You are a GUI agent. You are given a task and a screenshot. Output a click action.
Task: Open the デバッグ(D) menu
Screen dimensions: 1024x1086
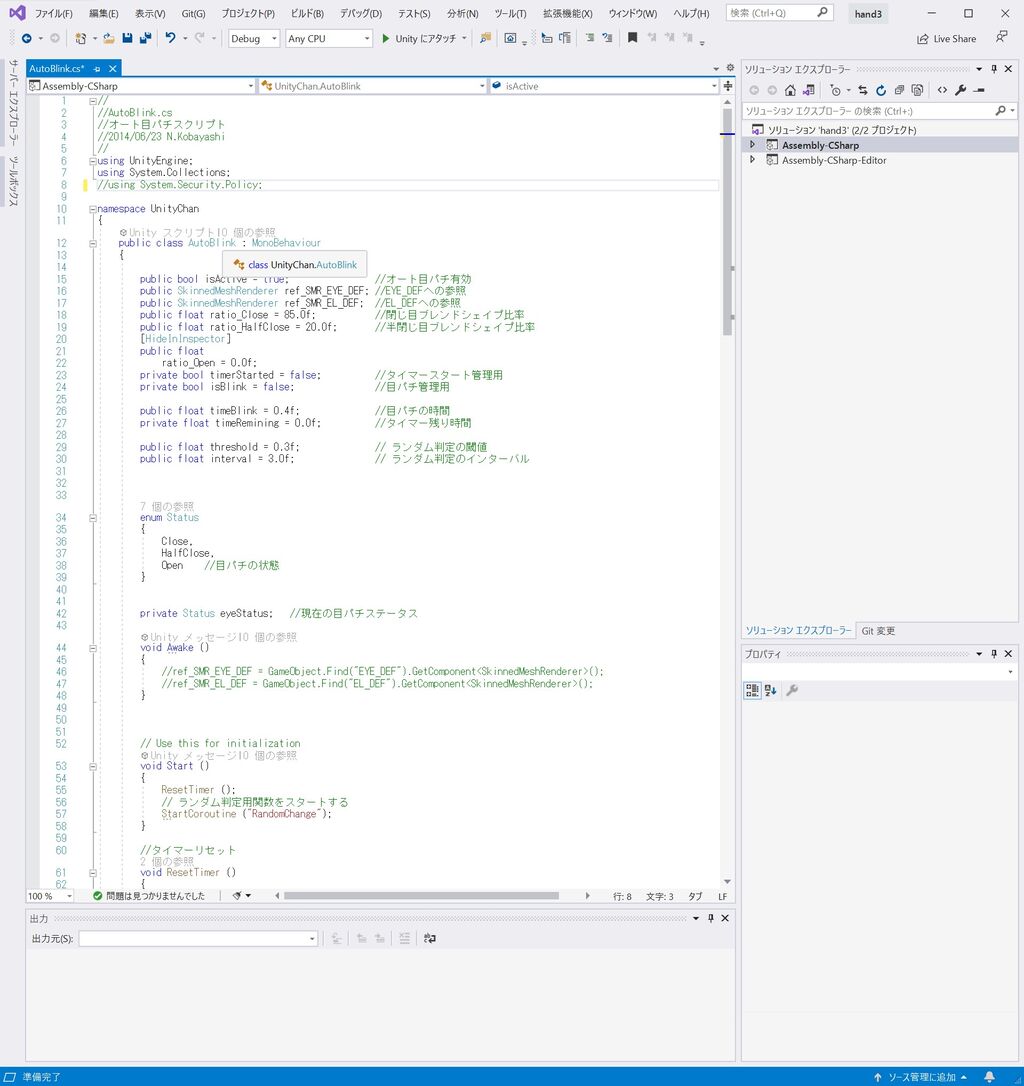[x=360, y=14]
